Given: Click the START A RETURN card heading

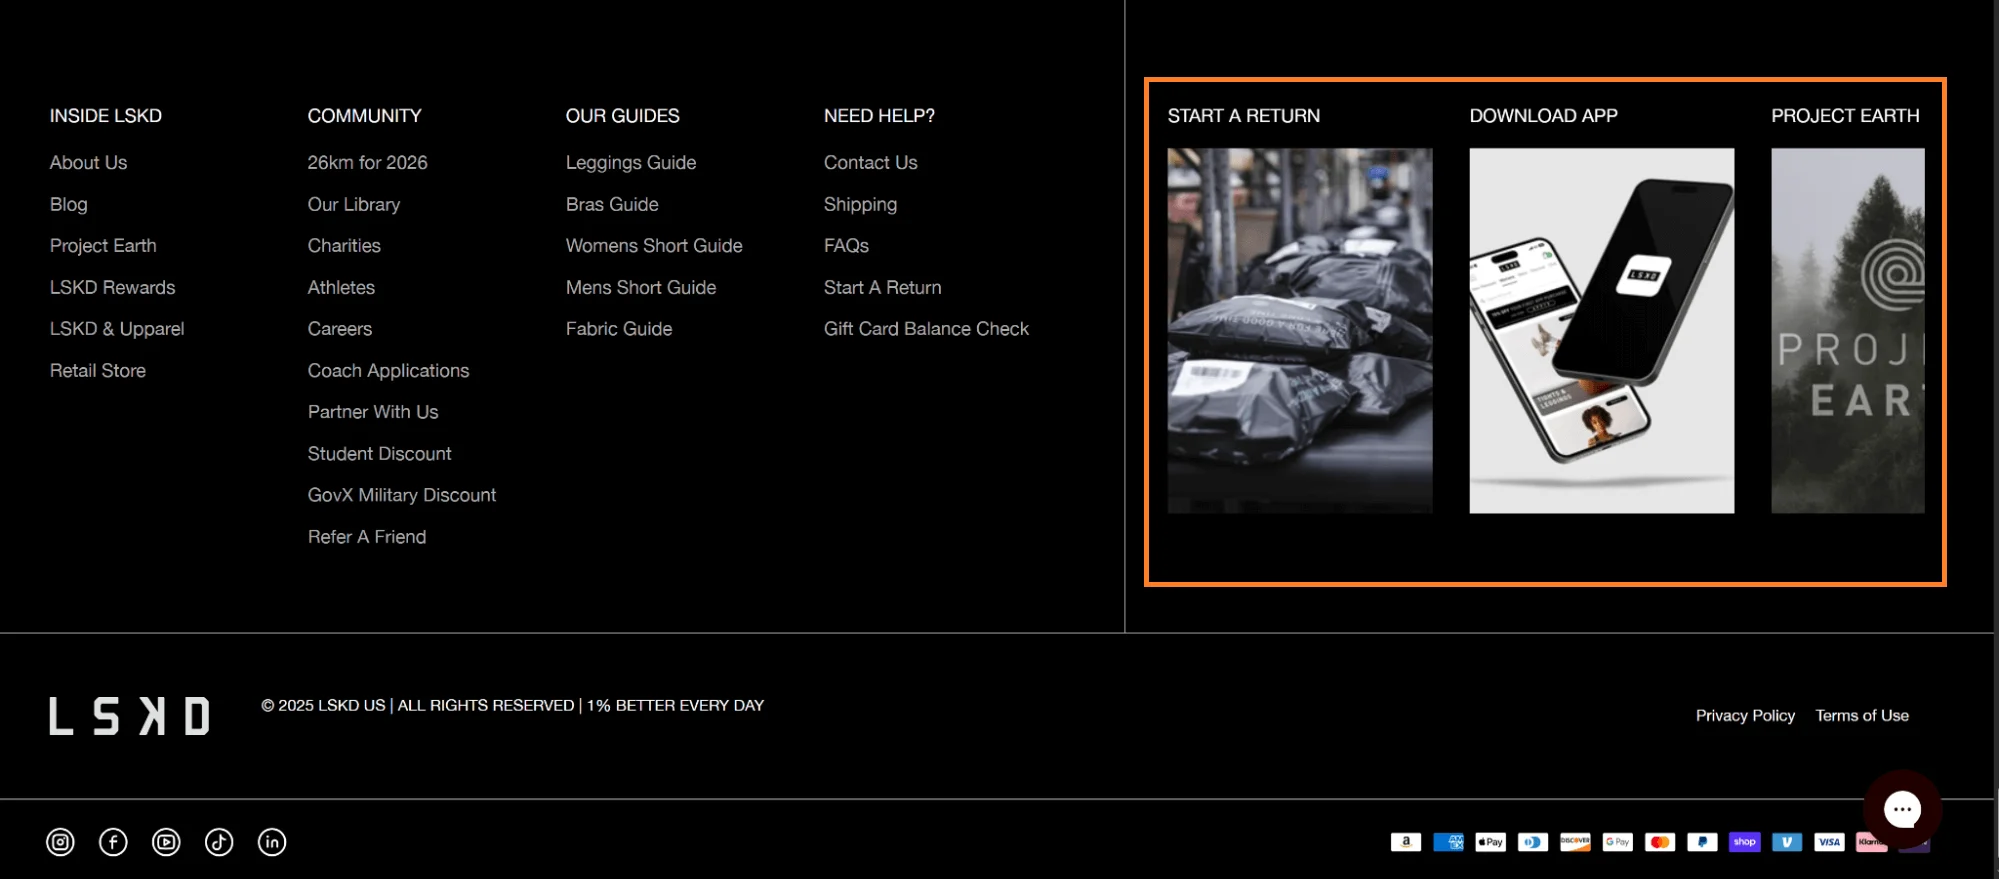Looking at the screenshot, I should tap(1244, 116).
